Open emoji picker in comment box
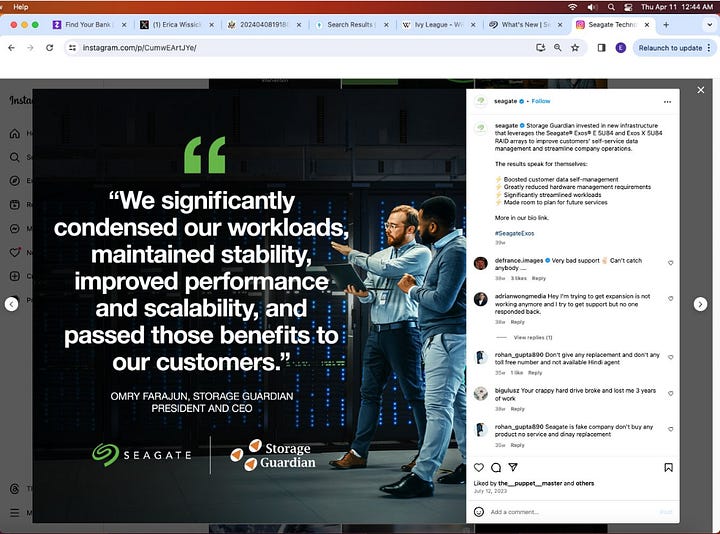The image size is (720, 534). [478, 512]
